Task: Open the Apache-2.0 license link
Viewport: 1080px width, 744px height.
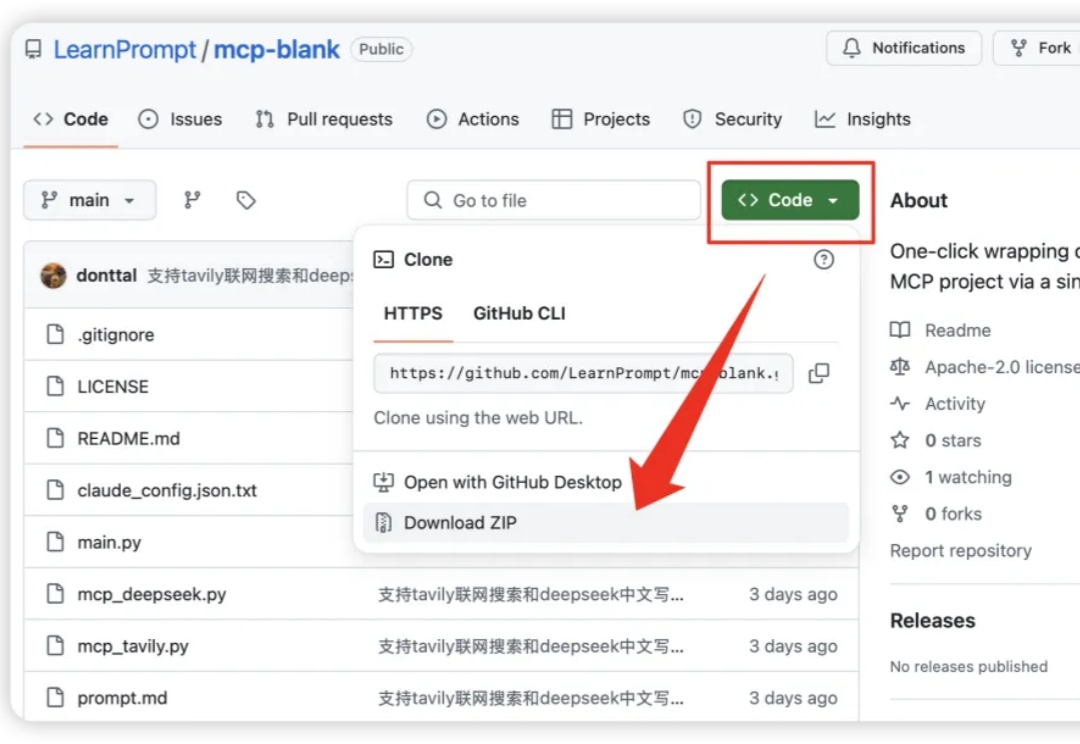Action: click(1002, 367)
